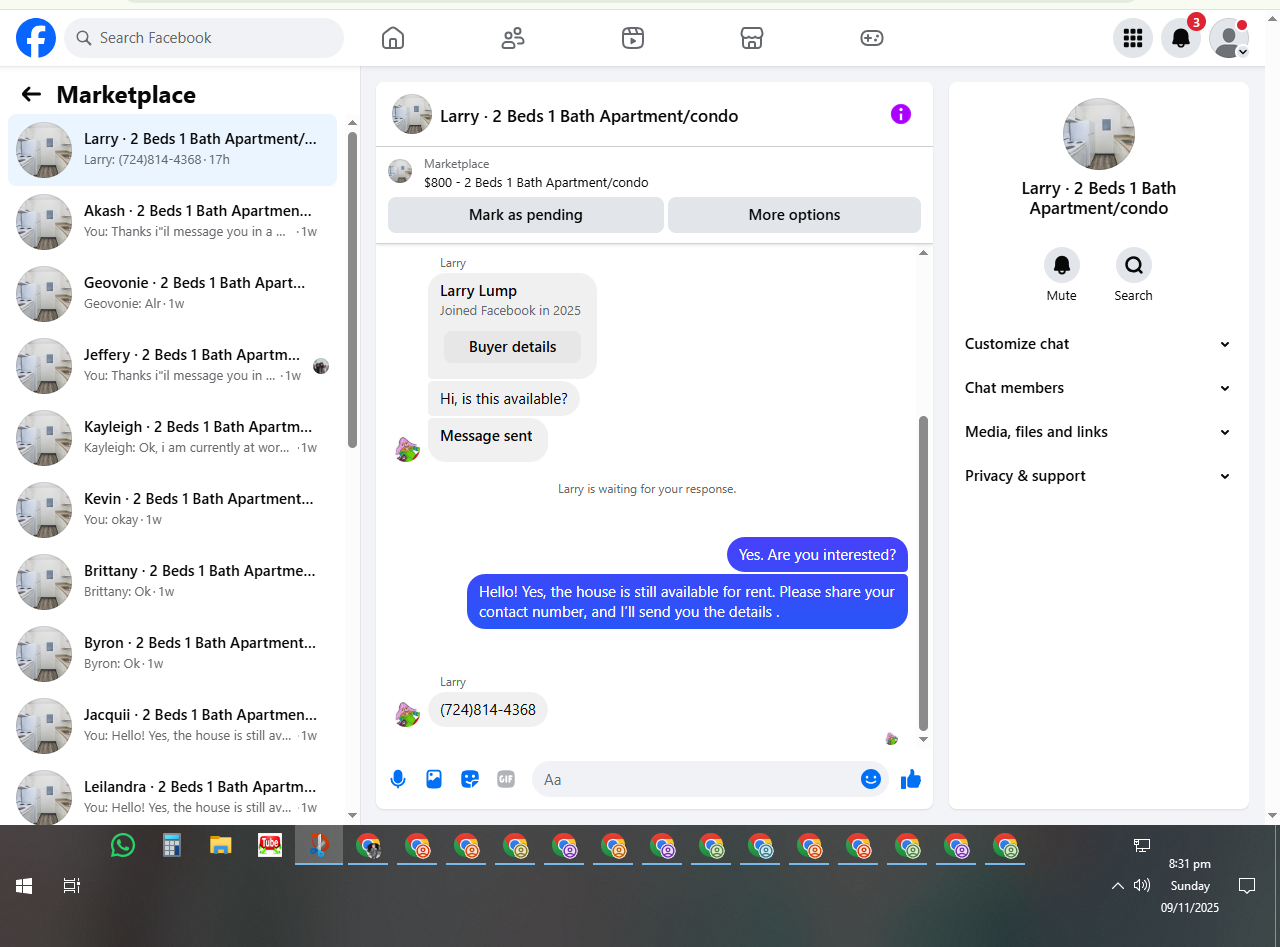1280x947 pixels.
Task: Click the 'Hi, is this available?' message
Action: pos(504,399)
